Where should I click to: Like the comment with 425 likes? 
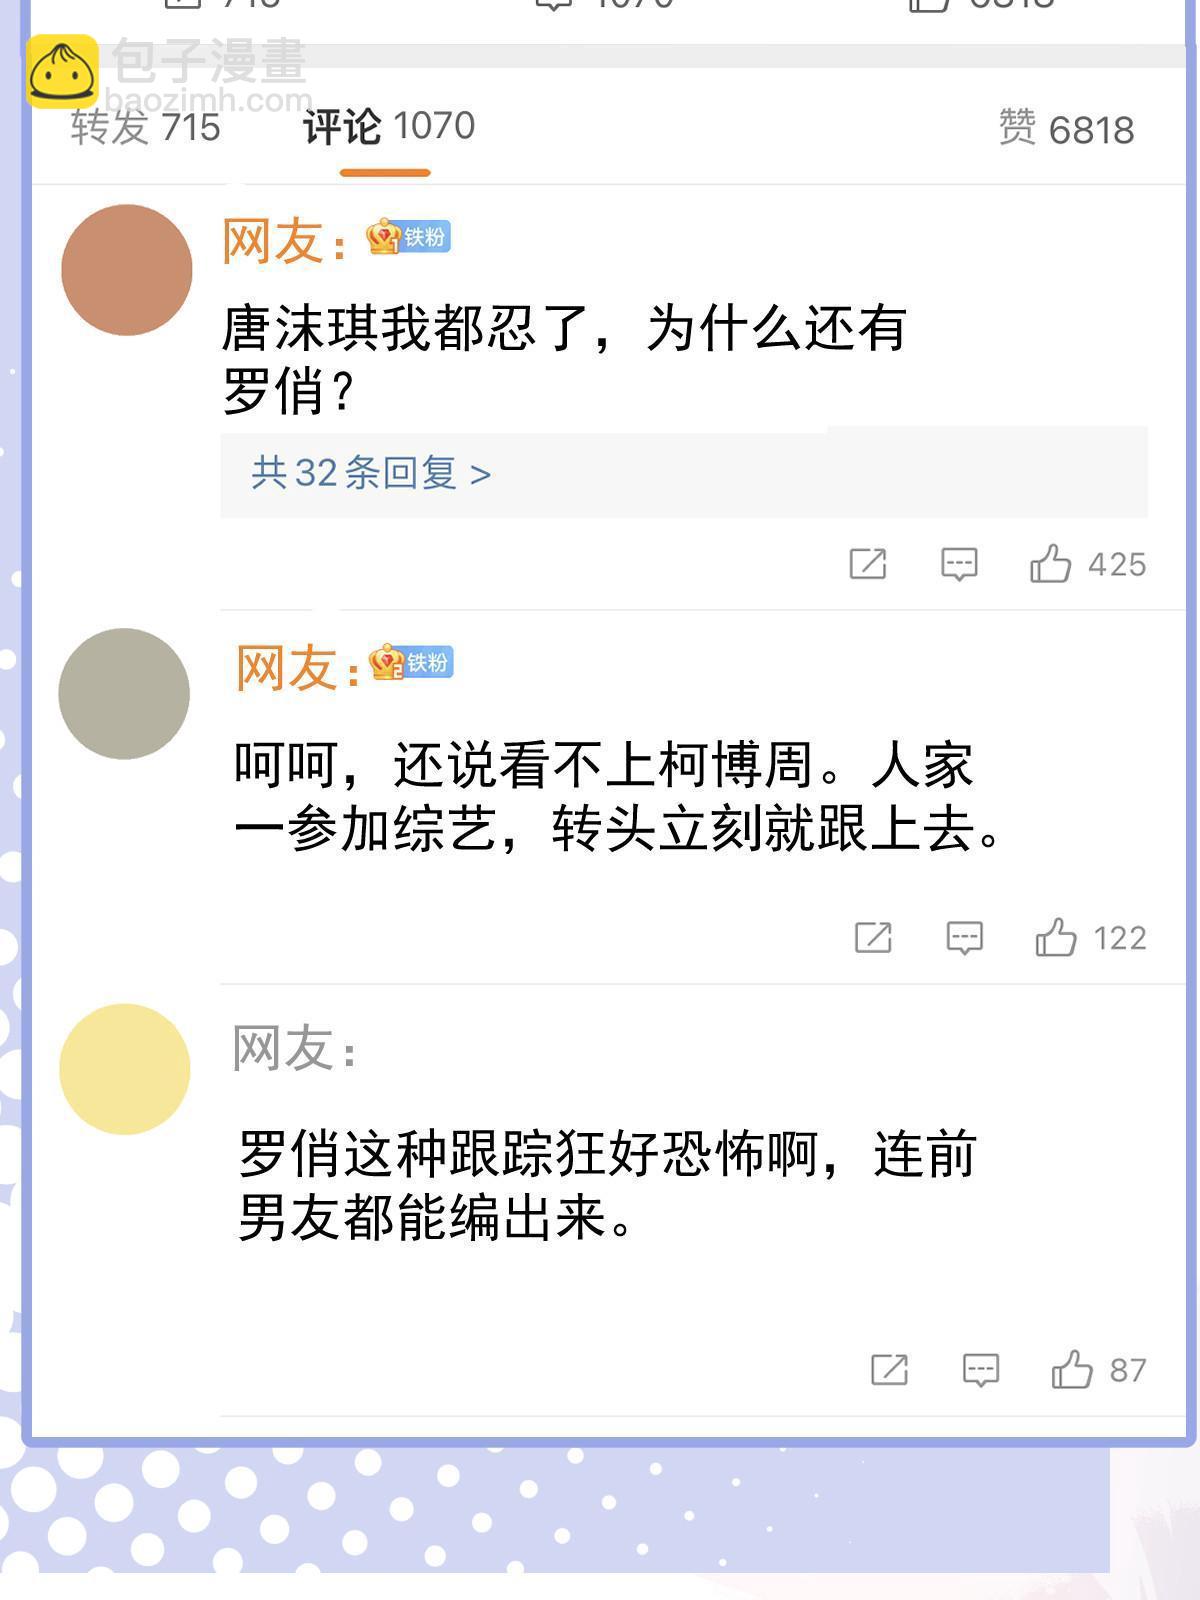point(1050,564)
